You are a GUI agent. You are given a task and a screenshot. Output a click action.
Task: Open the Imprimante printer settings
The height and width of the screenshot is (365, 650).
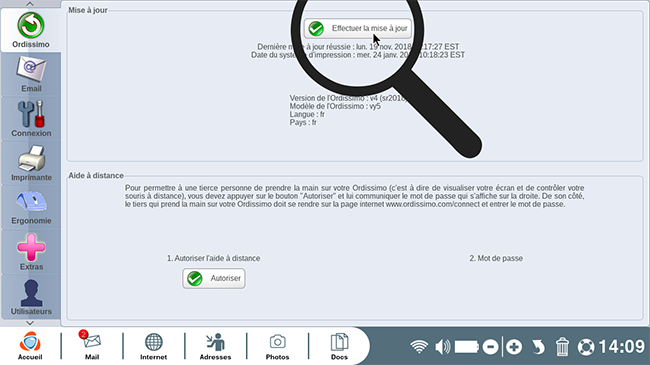(31, 163)
